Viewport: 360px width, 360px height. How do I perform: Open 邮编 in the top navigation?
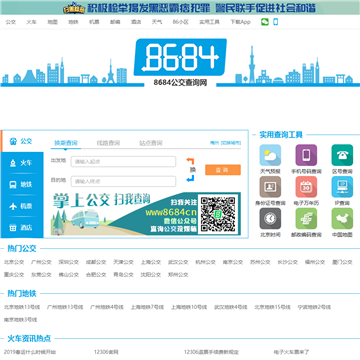click(x=115, y=22)
